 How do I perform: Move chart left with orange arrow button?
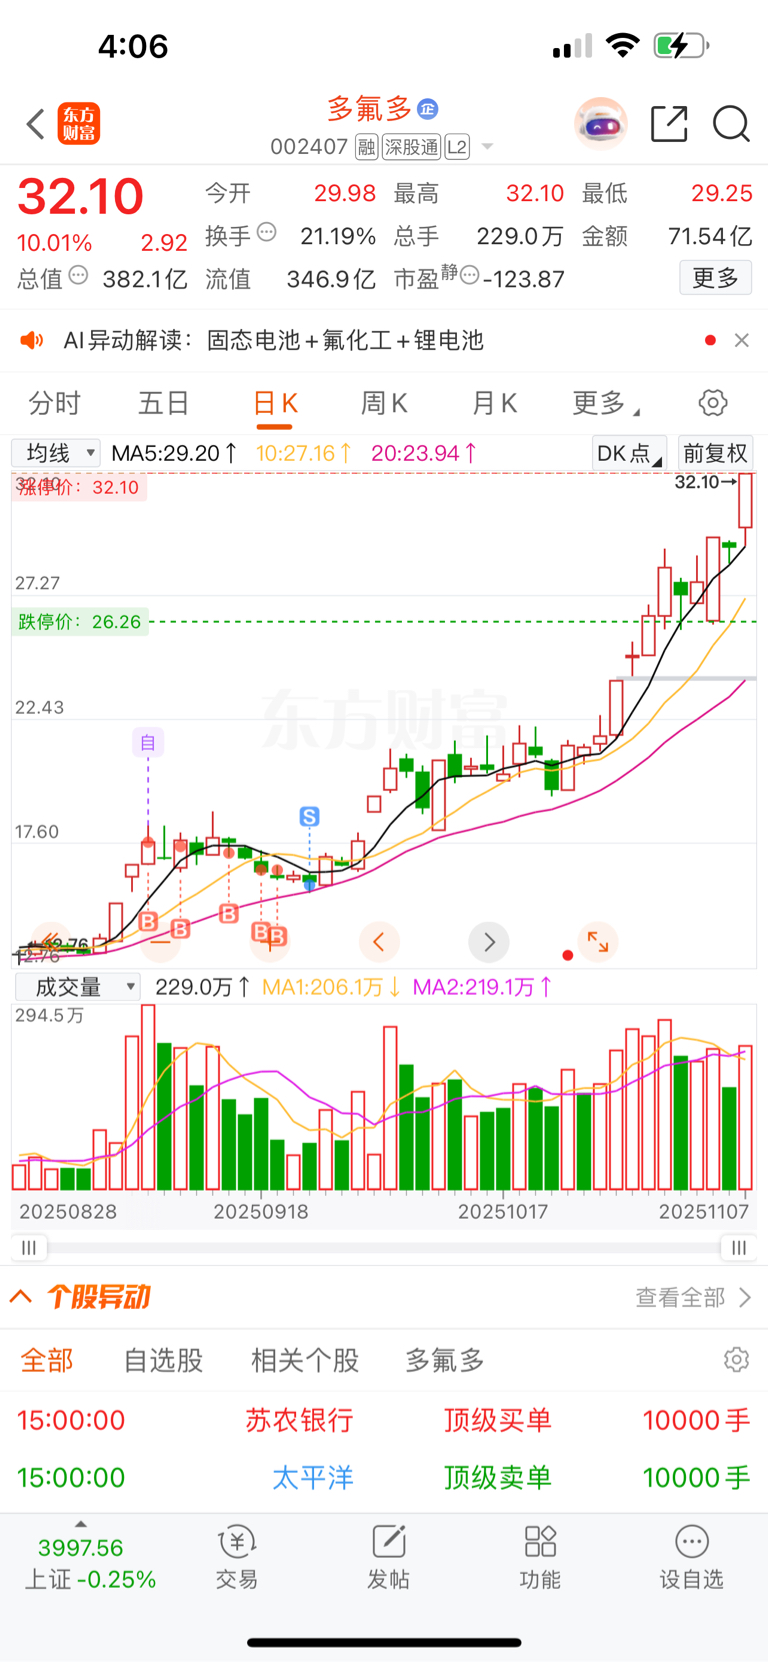[x=378, y=942]
